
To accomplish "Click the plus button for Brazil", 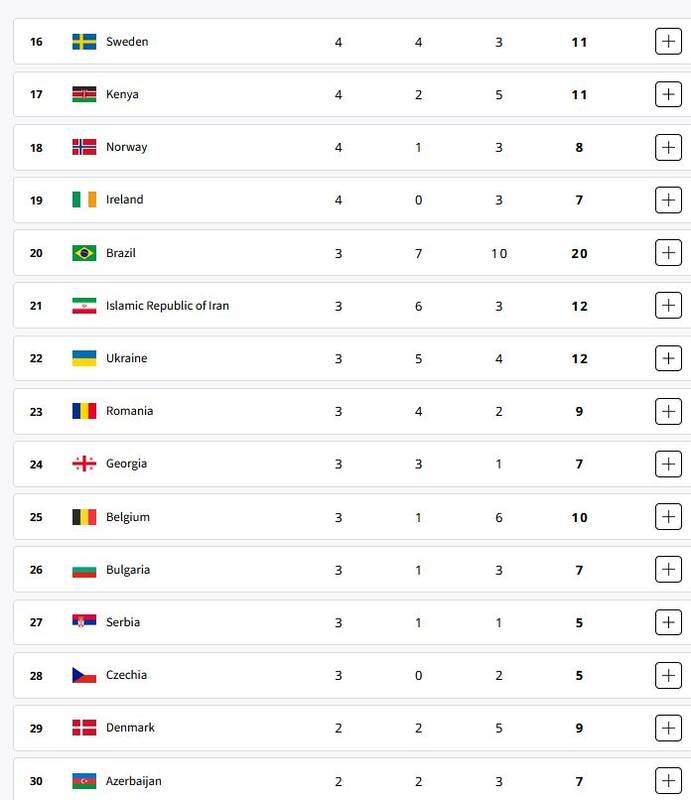I will 668,253.
